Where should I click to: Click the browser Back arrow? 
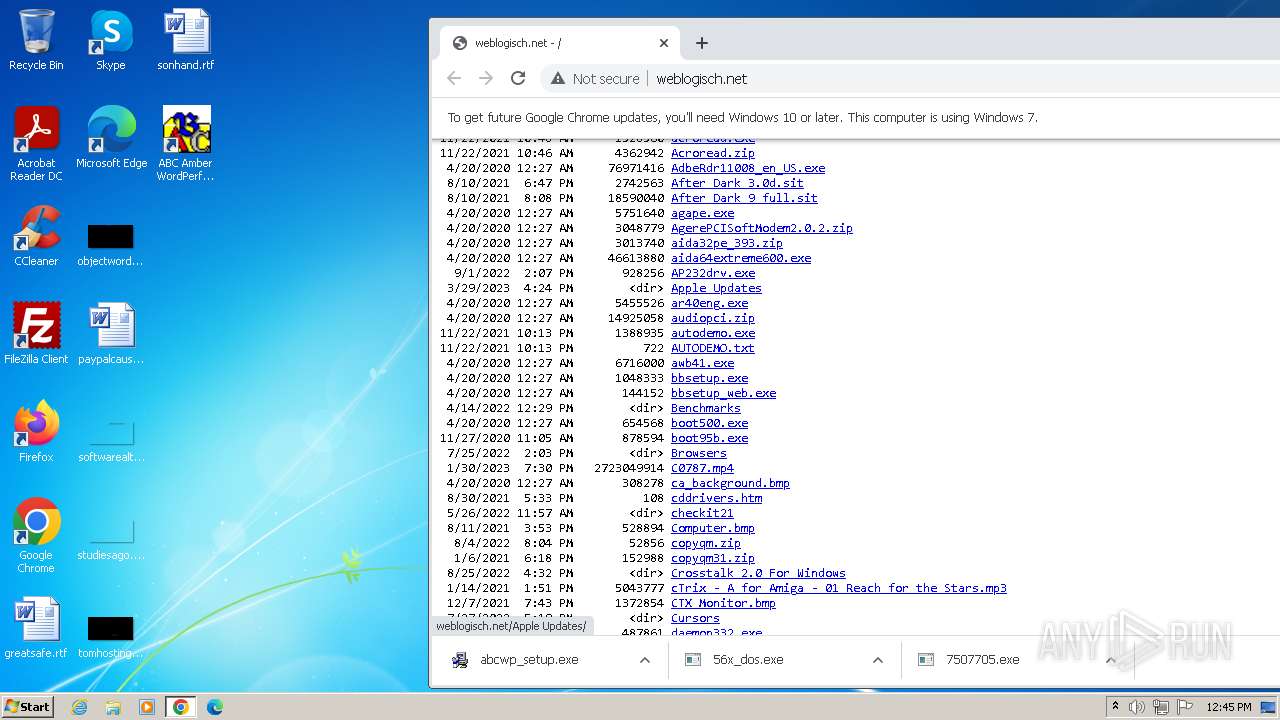(x=454, y=78)
